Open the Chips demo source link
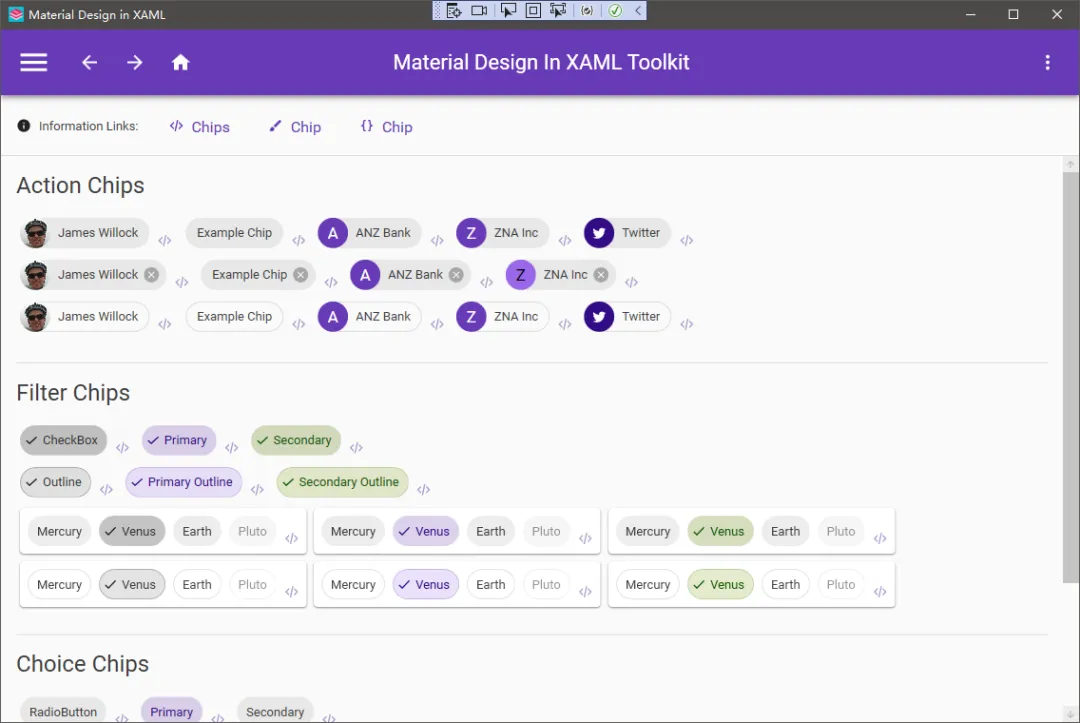The image size is (1080, 723). click(199, 127)
